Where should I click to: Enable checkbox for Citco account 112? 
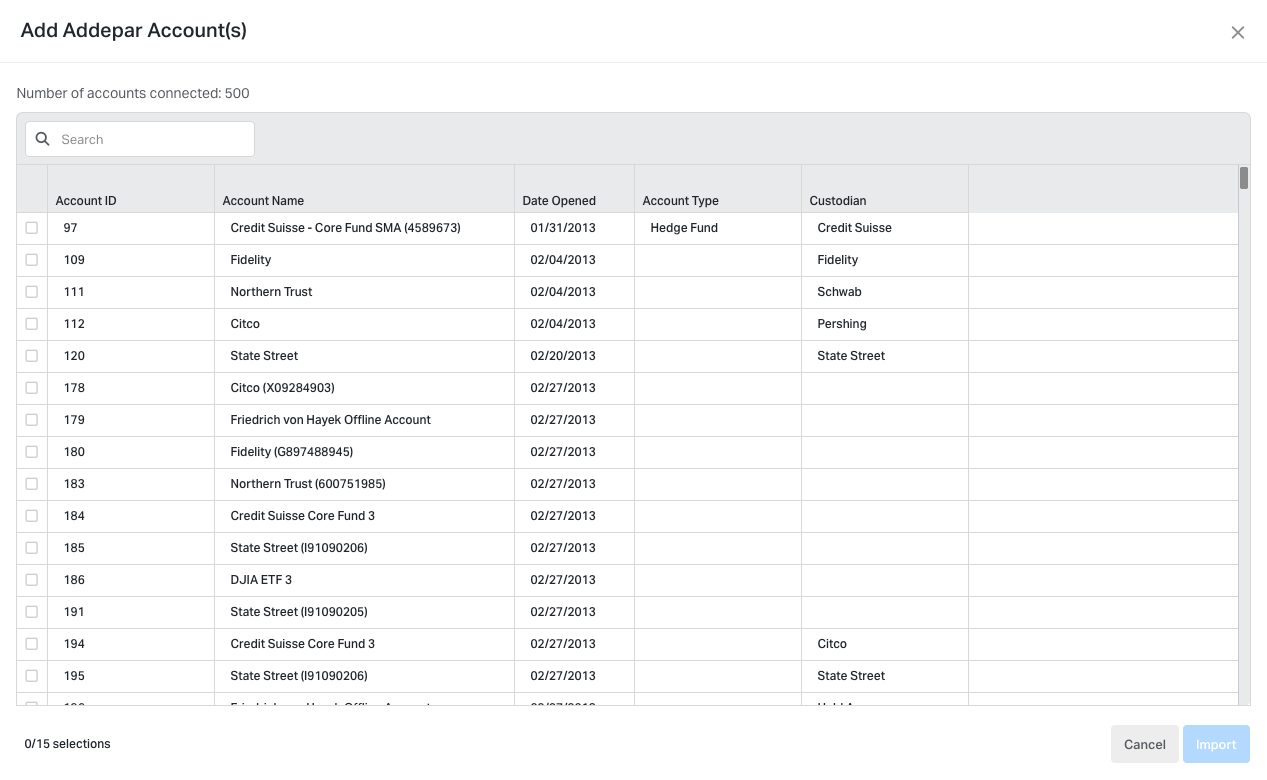click(32, 324)
